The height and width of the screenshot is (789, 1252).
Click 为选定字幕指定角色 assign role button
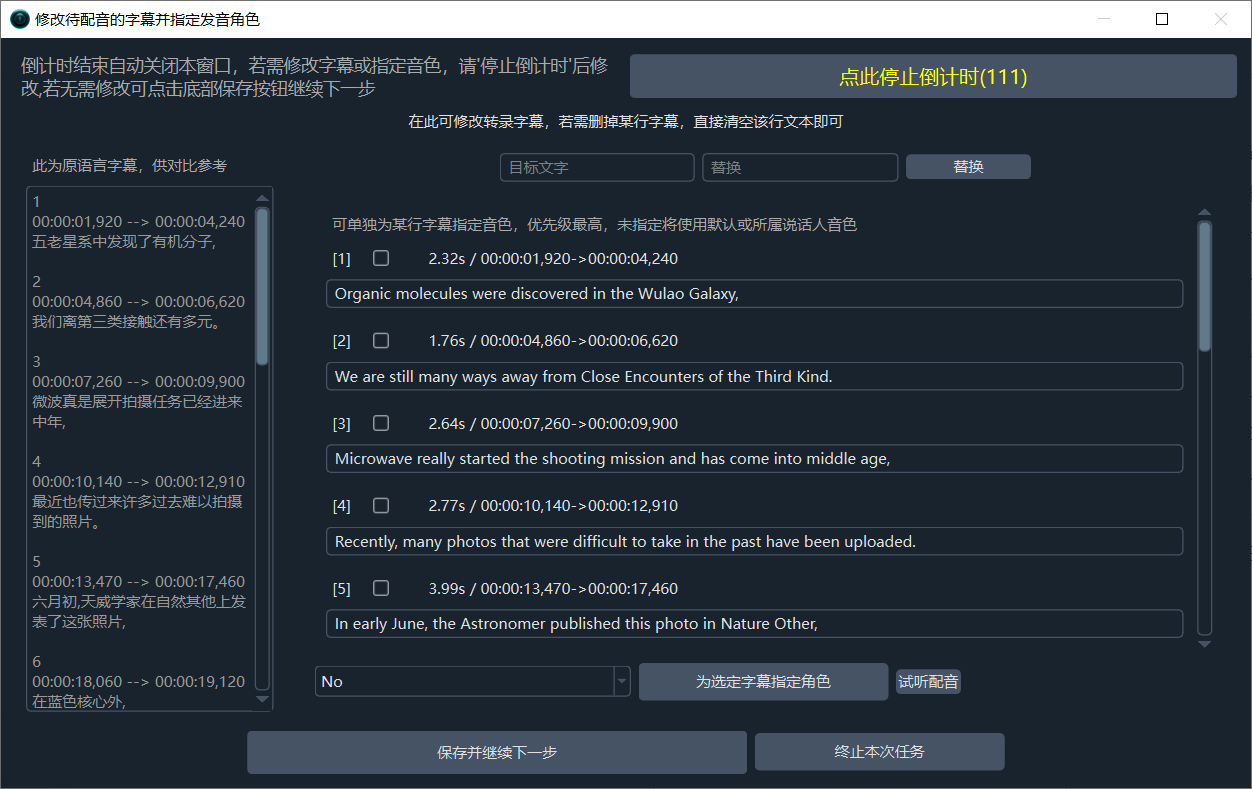(762, 681)
